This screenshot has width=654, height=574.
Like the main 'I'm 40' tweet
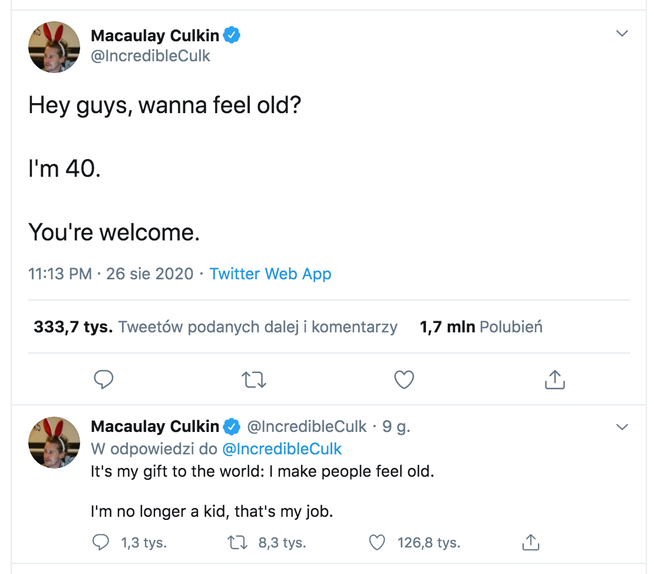click(x=404, y=380)
